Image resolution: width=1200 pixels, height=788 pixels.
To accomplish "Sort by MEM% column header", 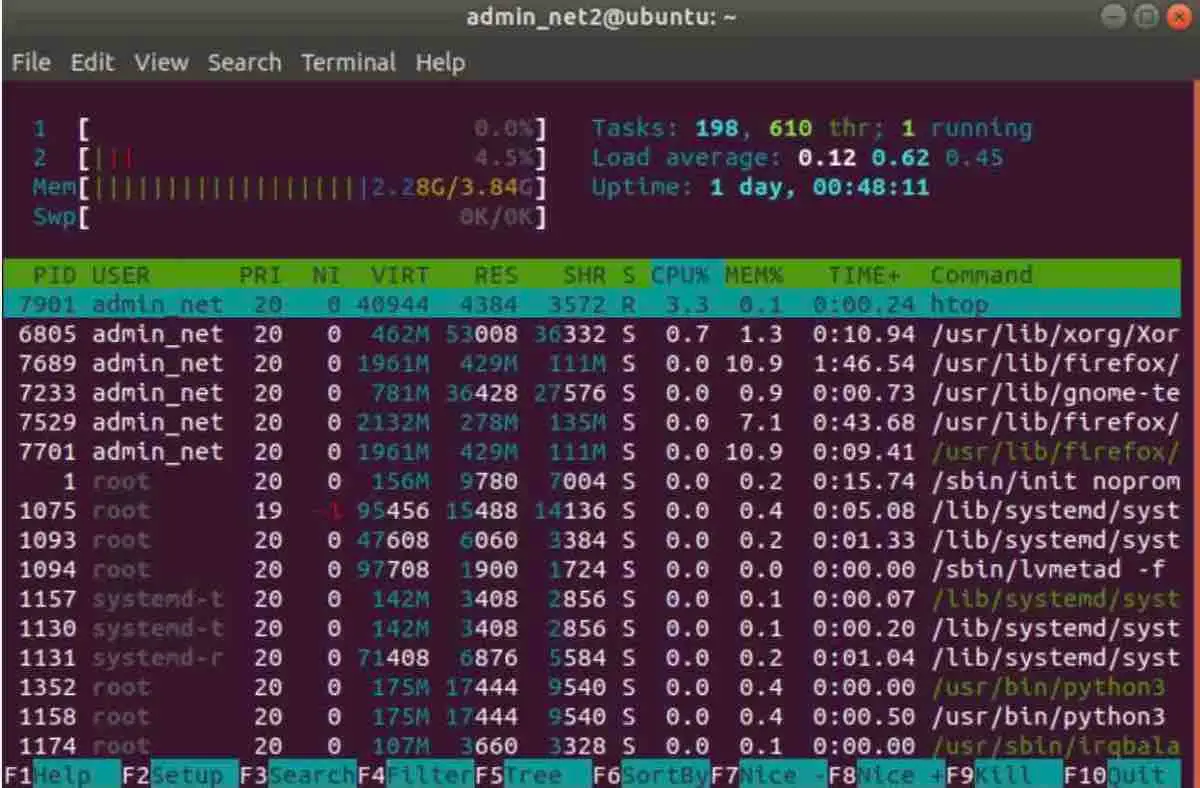I will pyautogui.click(x=754, y=275).
